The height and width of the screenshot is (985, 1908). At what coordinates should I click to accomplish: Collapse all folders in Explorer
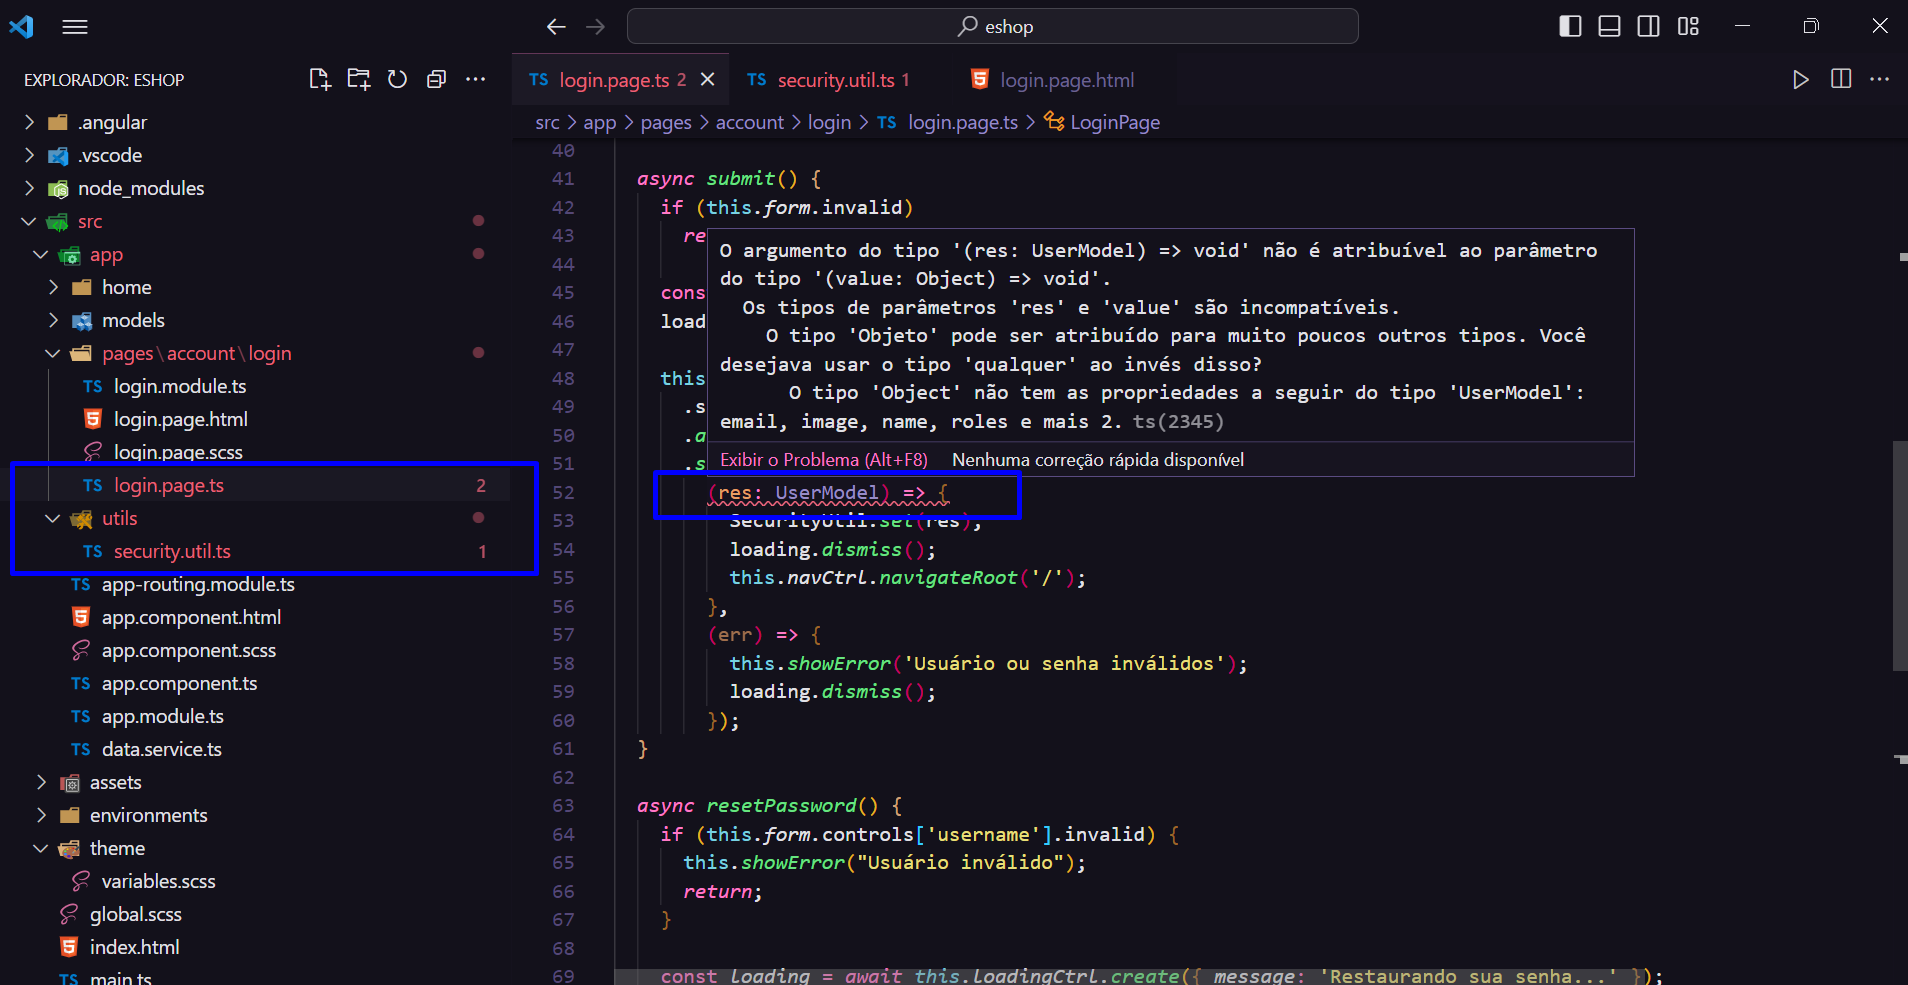(x=436, y=79)
